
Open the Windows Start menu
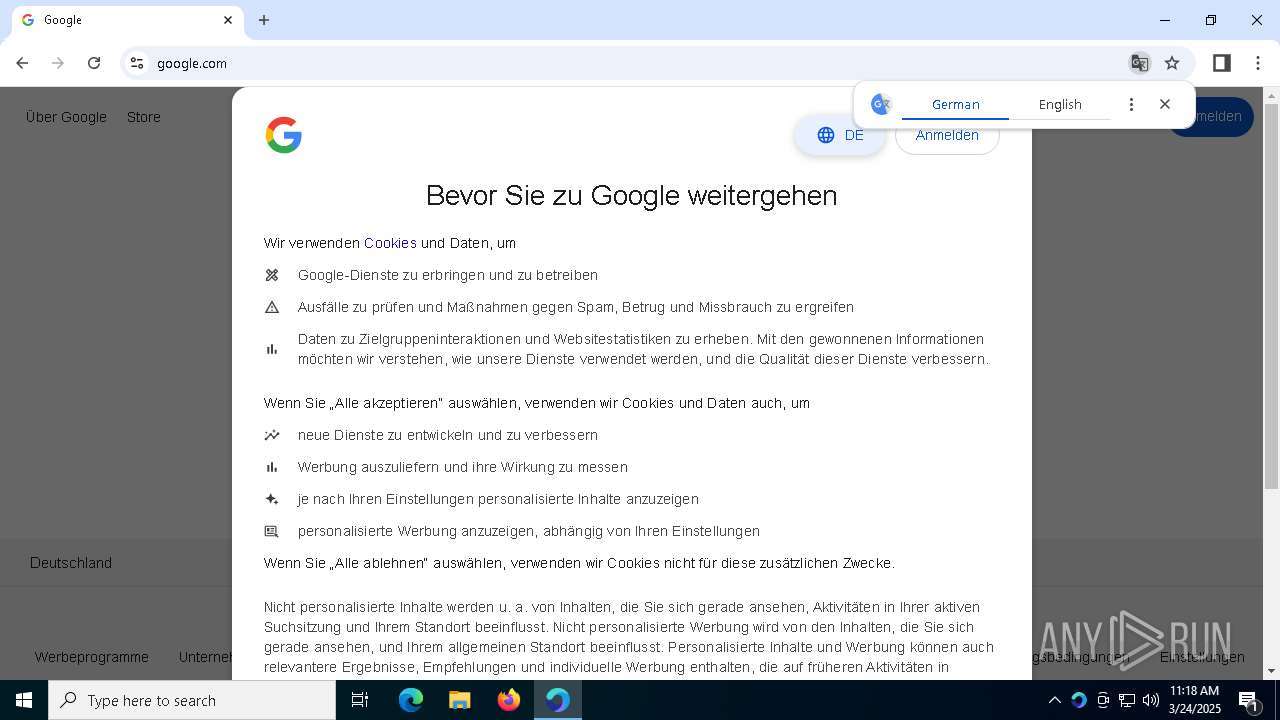point(24,700)
